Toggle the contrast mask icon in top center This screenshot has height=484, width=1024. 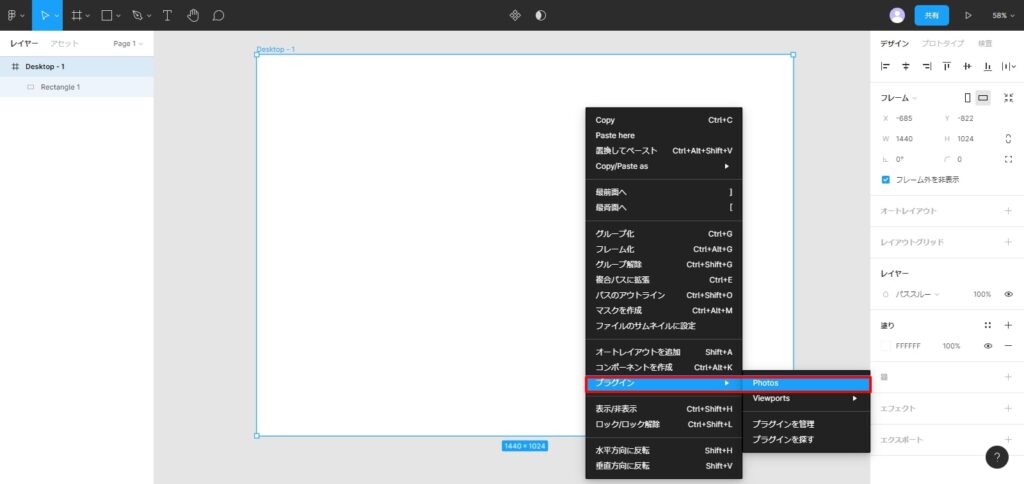pyautogui.click(x=541, y=15)
